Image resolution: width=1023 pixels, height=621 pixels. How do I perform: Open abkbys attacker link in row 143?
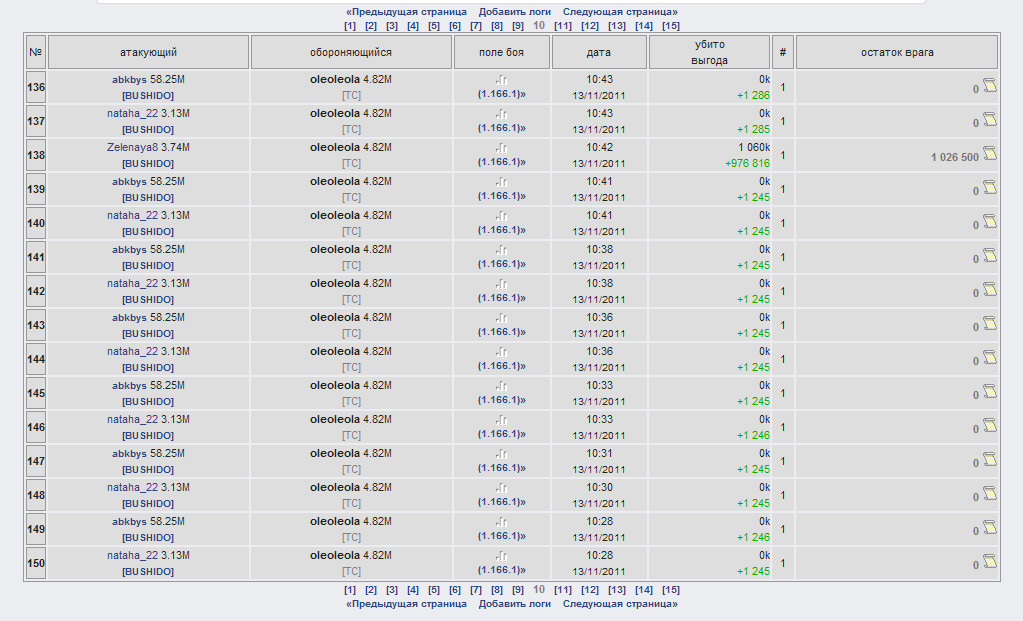tap(129, 317)
